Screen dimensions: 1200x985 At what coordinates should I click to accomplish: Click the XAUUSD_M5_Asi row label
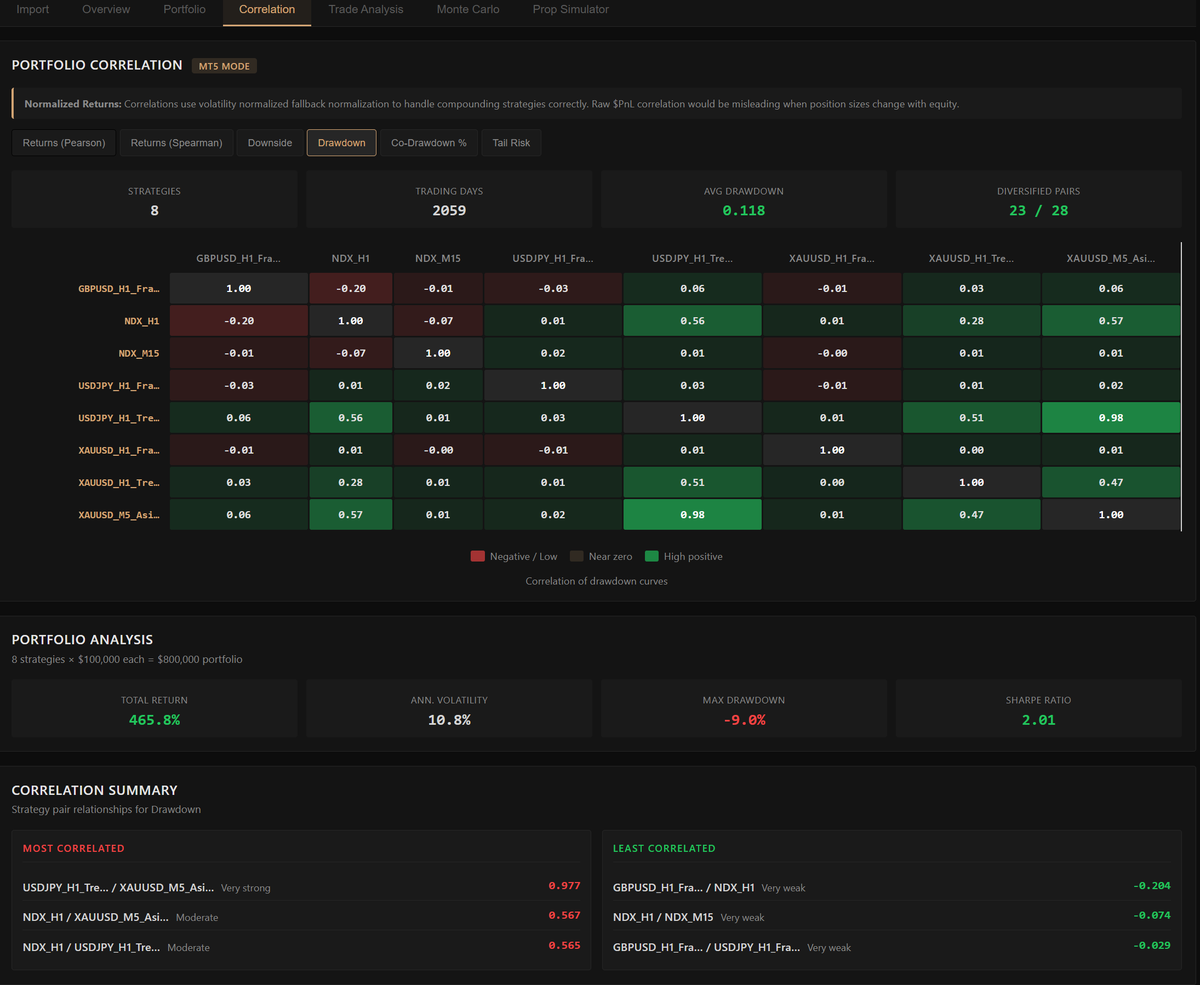117,514
